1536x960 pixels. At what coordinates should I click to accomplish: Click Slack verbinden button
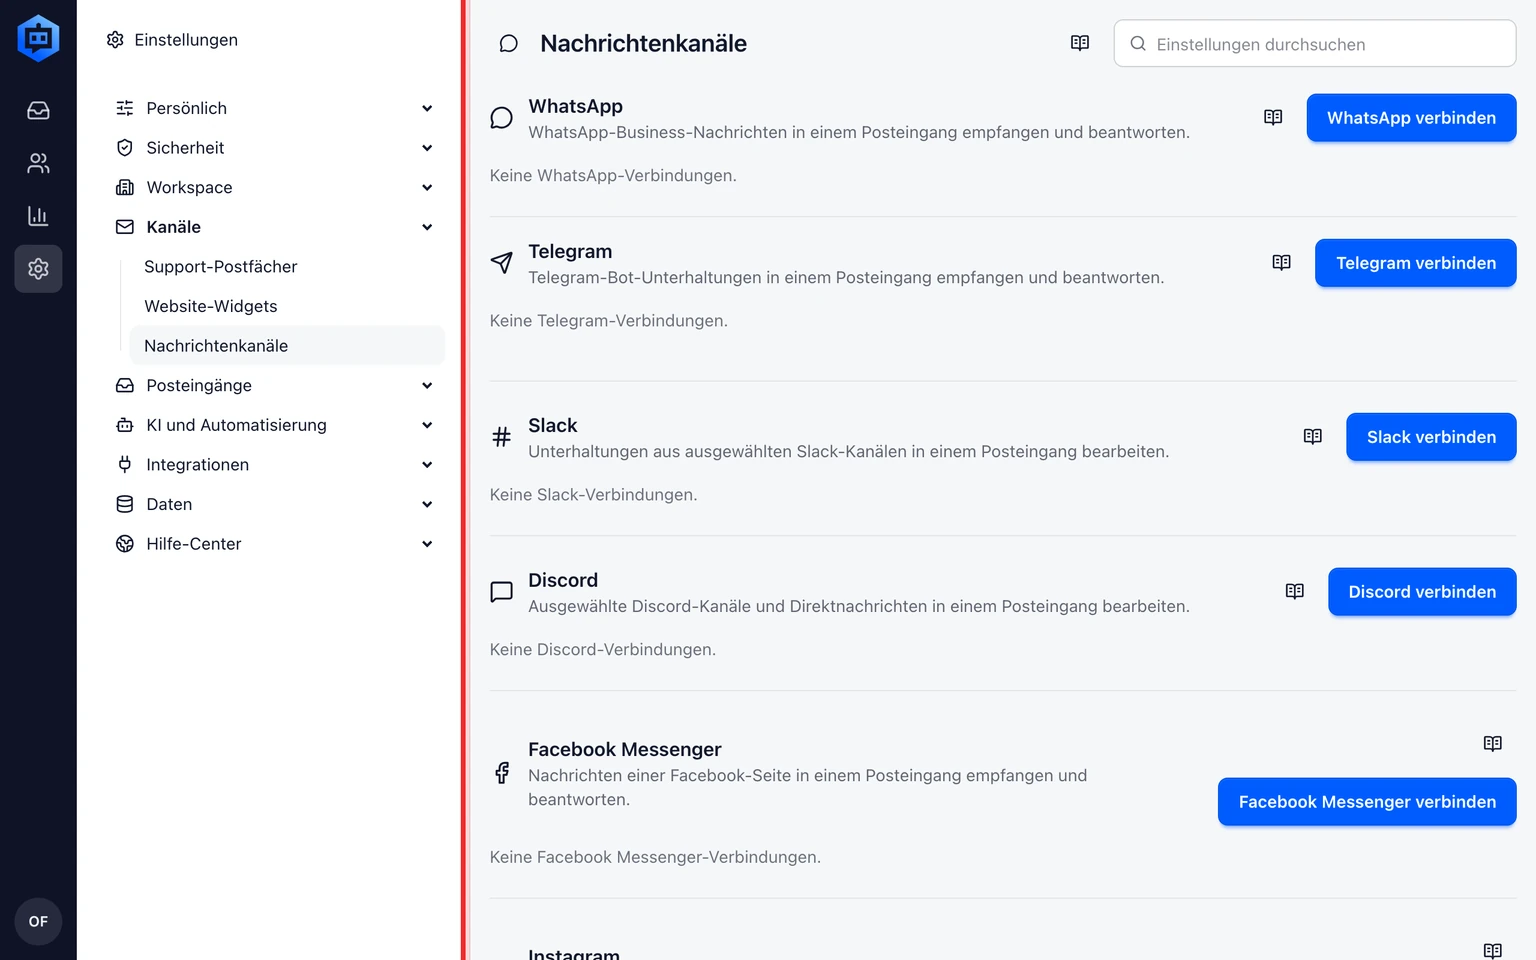pos(1431,437)
